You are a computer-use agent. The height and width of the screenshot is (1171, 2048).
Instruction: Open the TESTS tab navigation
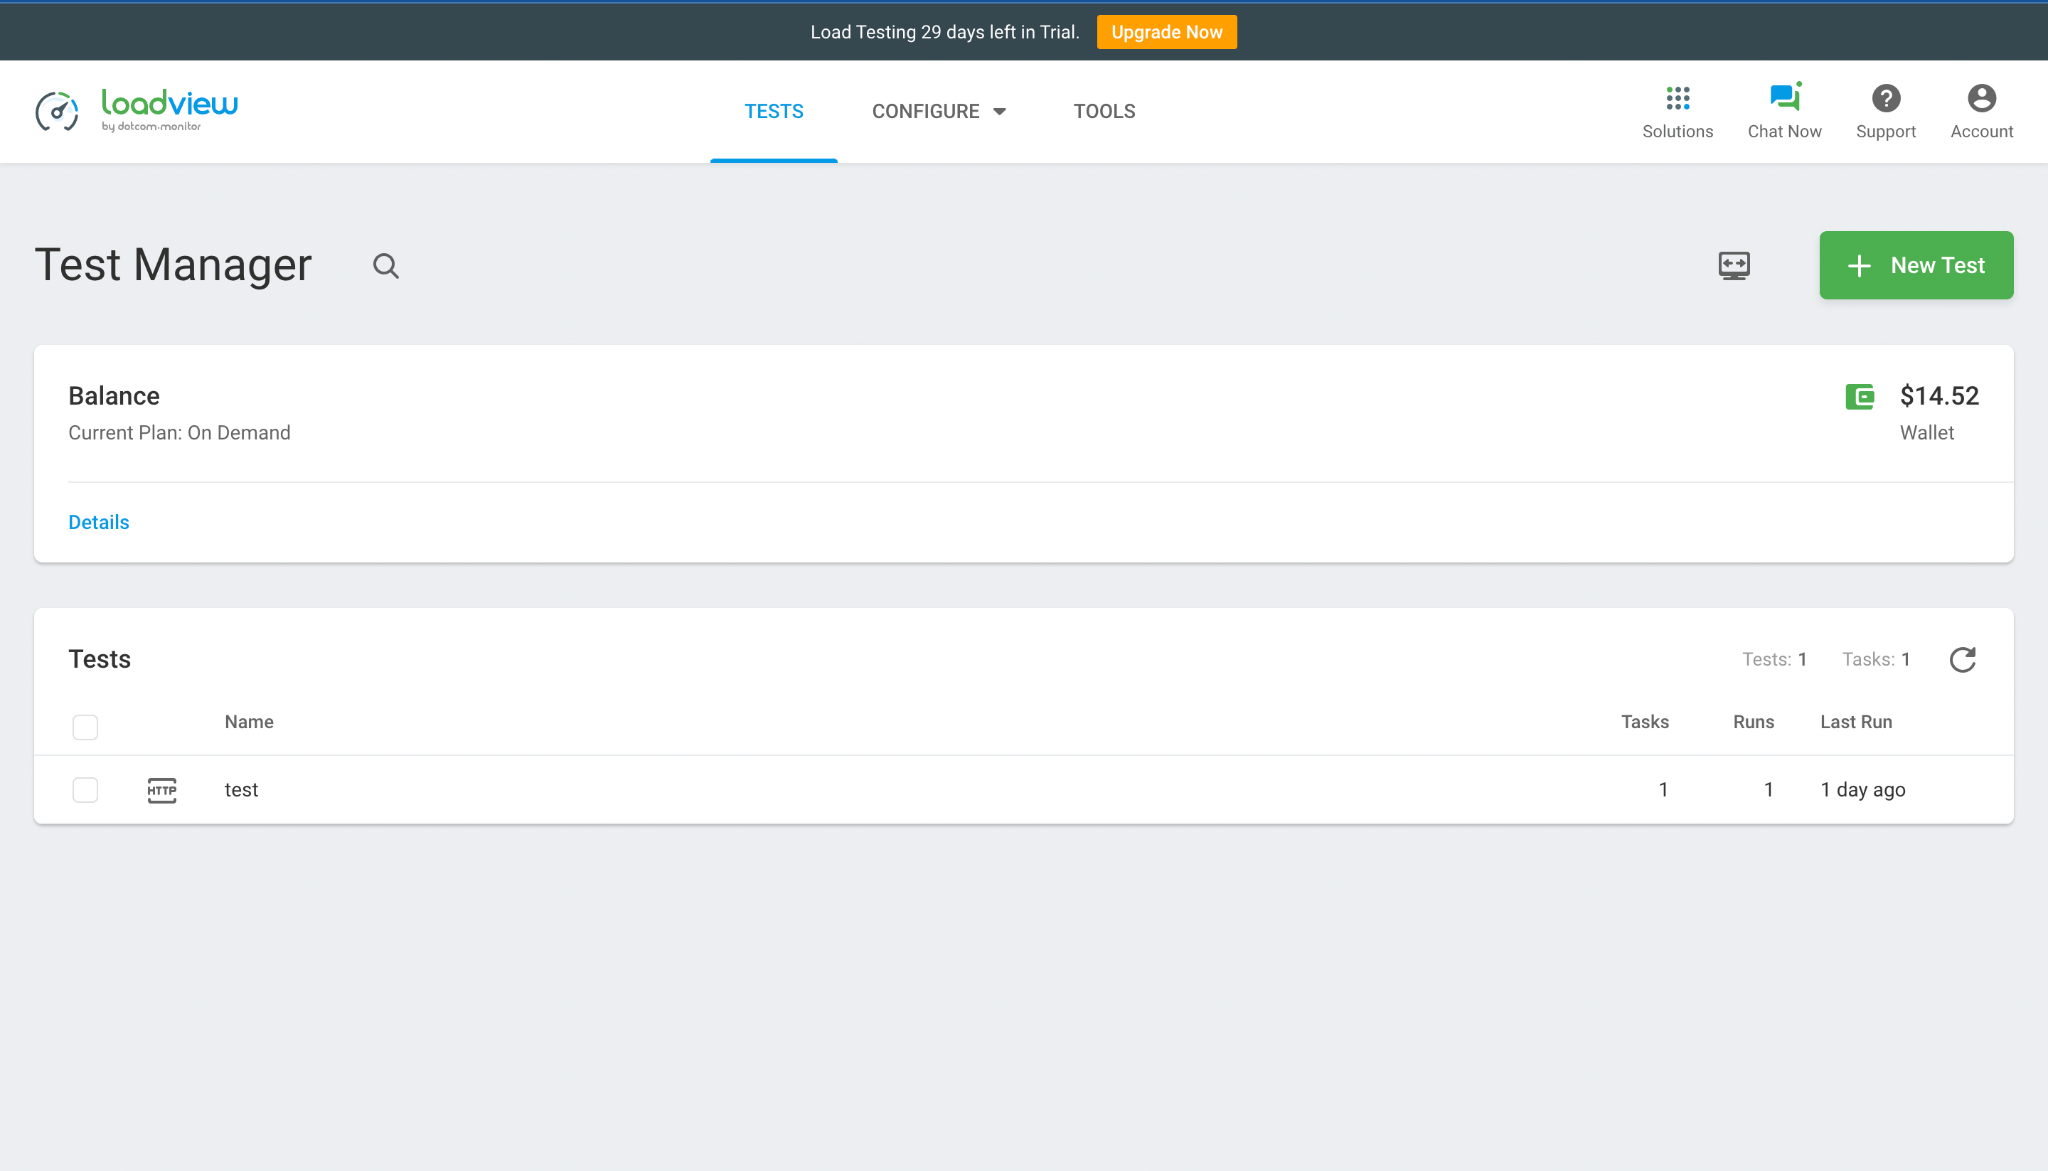coord(775,111)
